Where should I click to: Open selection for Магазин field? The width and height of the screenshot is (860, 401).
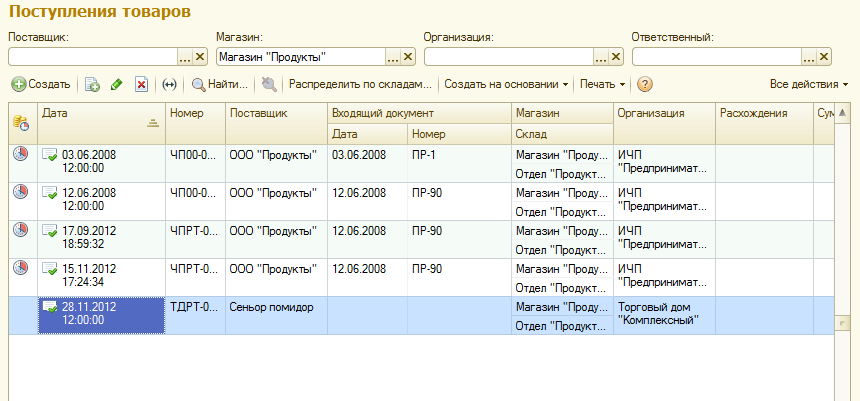point(393,57)
